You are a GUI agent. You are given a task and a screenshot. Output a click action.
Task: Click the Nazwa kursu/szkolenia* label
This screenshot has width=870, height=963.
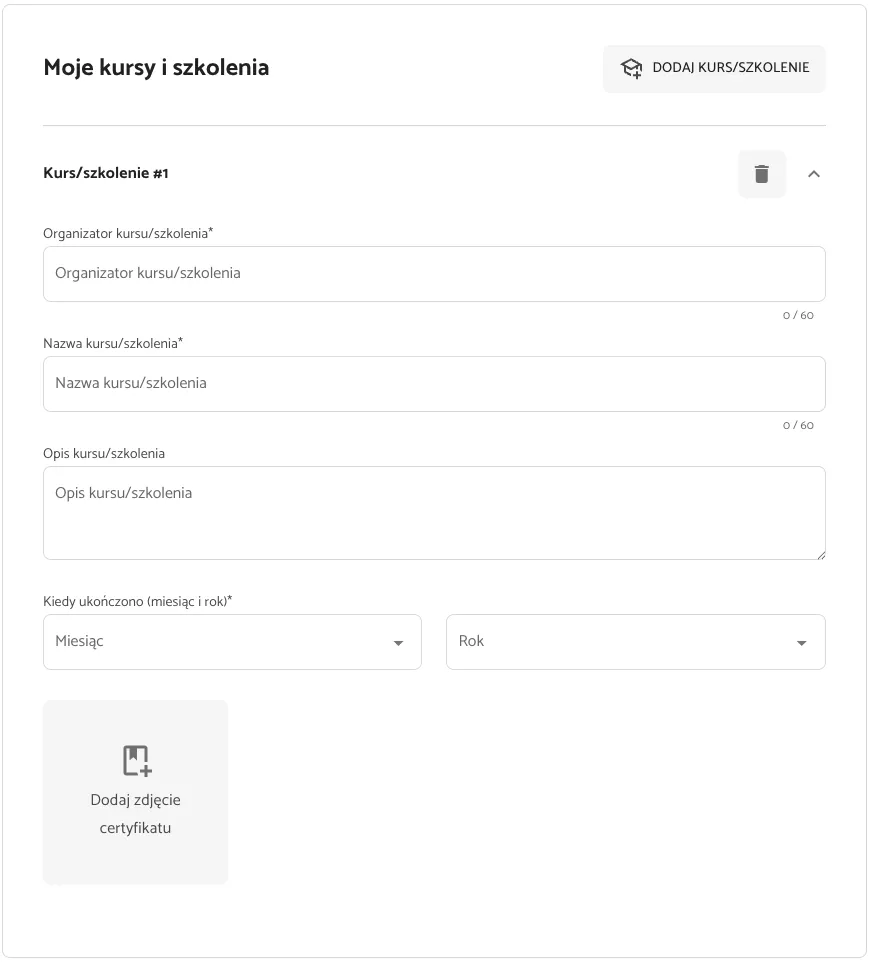point(113,343)
